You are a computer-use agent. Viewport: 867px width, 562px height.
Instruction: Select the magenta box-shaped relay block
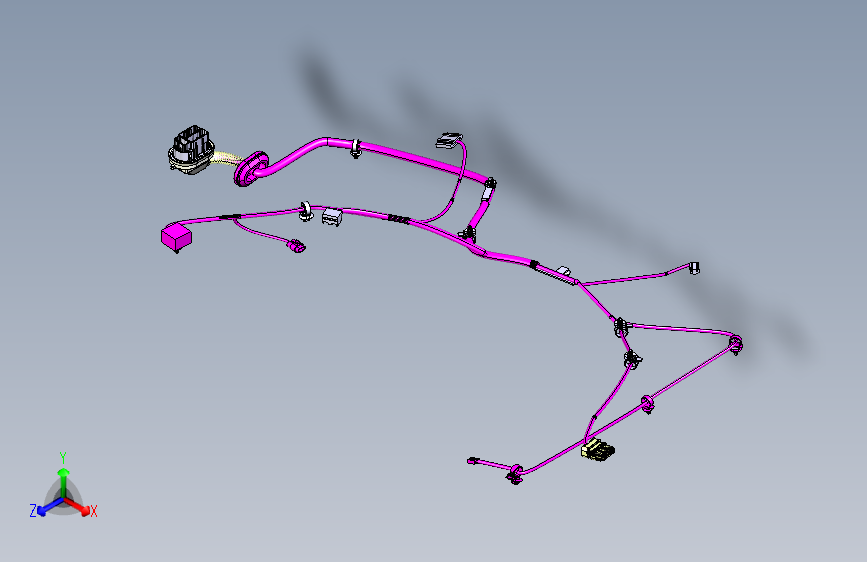[176, 237]
